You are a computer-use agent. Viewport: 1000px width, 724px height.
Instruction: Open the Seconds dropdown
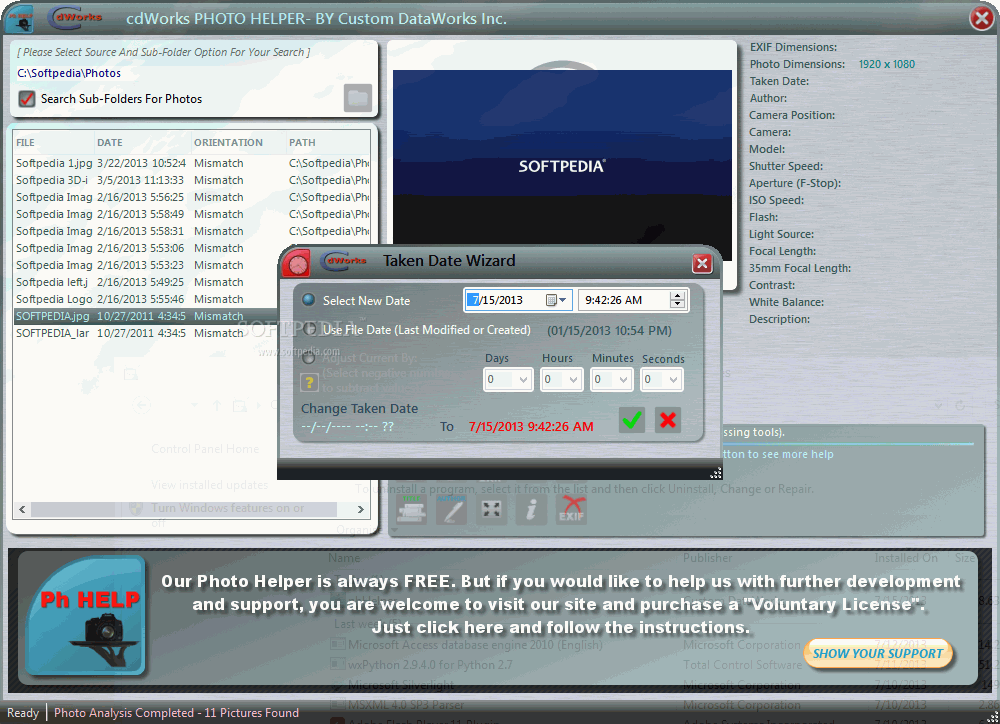673,380
